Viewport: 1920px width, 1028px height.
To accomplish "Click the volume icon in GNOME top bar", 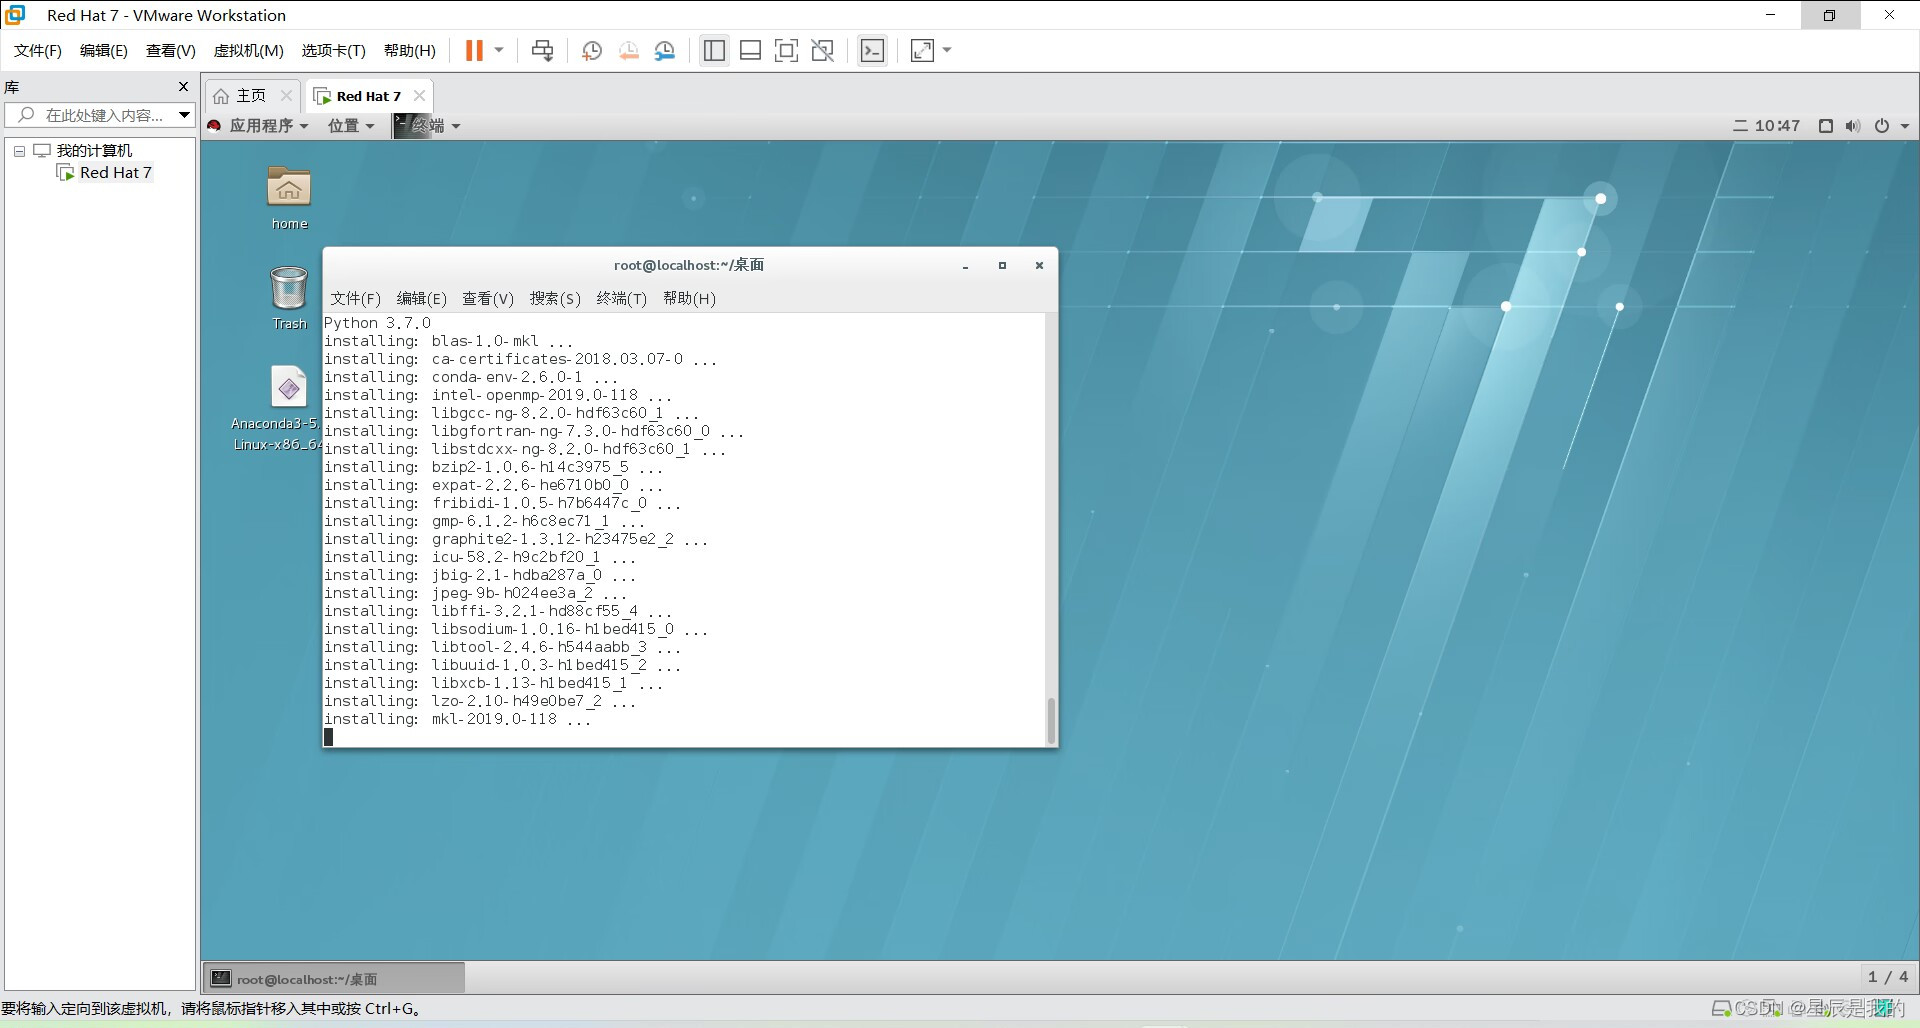I will tap(1853, 126).
